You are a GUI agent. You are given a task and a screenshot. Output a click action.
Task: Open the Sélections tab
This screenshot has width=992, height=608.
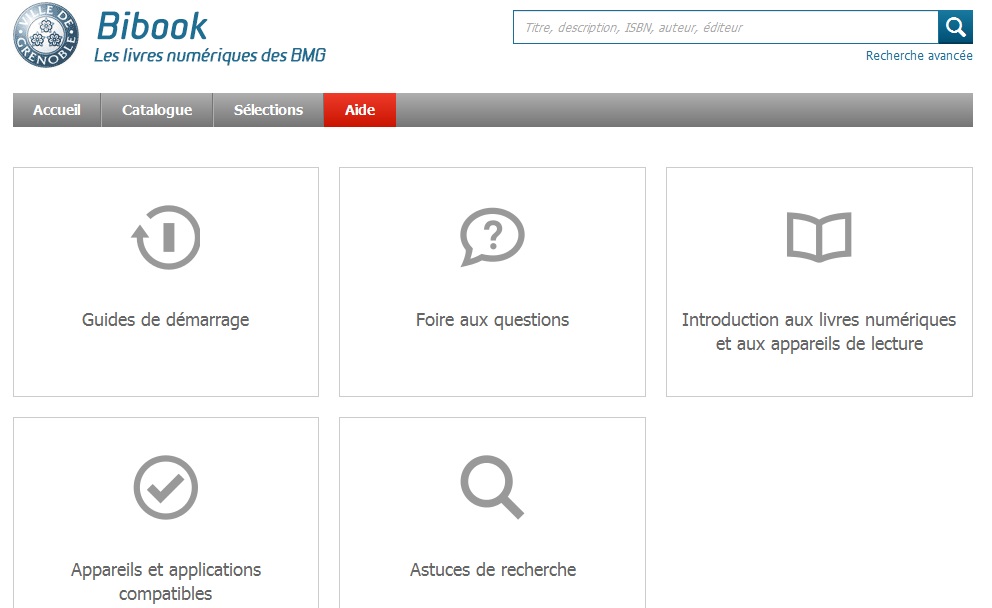tap(268, 110)
